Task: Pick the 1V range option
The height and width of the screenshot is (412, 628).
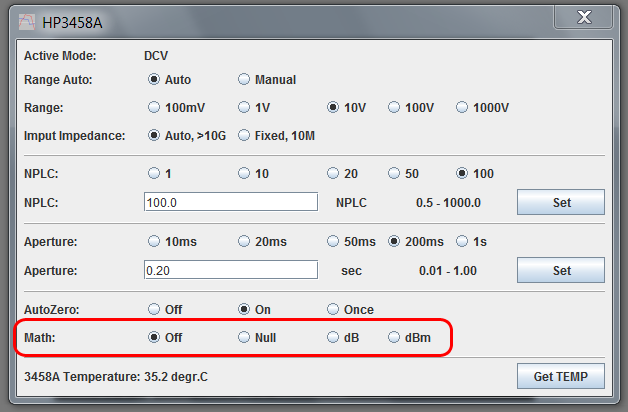Action: pyautogui.click(x=244, y=107)
